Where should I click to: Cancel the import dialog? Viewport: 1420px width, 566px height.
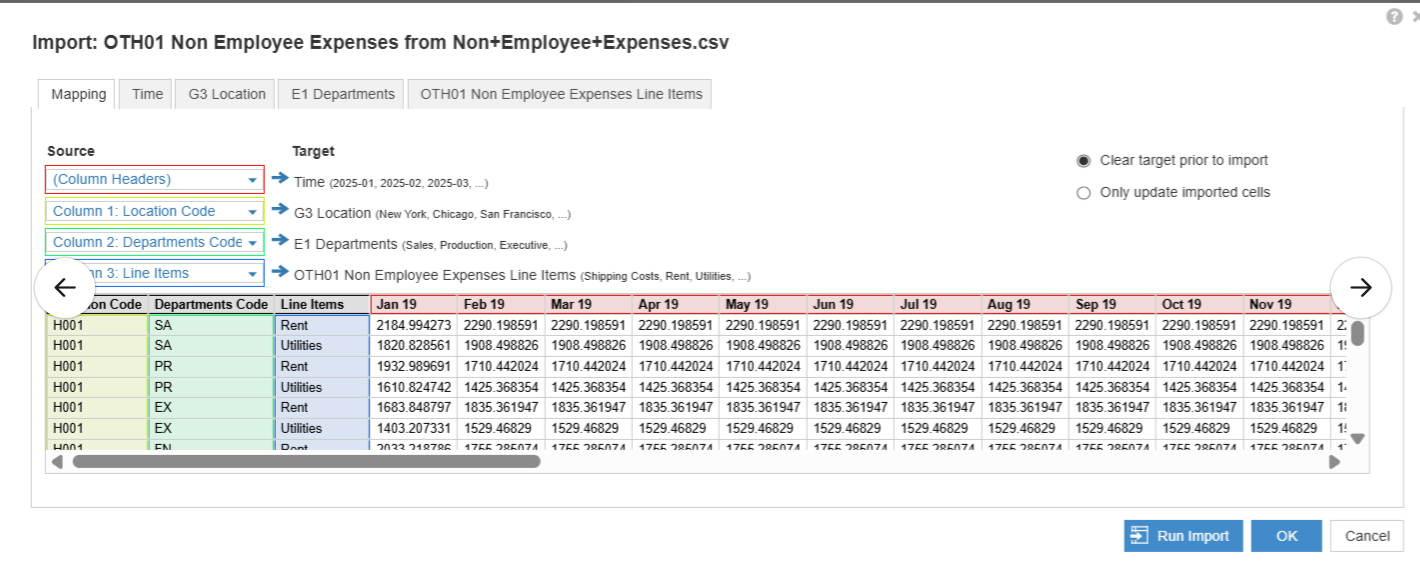tap(1367, 536)
